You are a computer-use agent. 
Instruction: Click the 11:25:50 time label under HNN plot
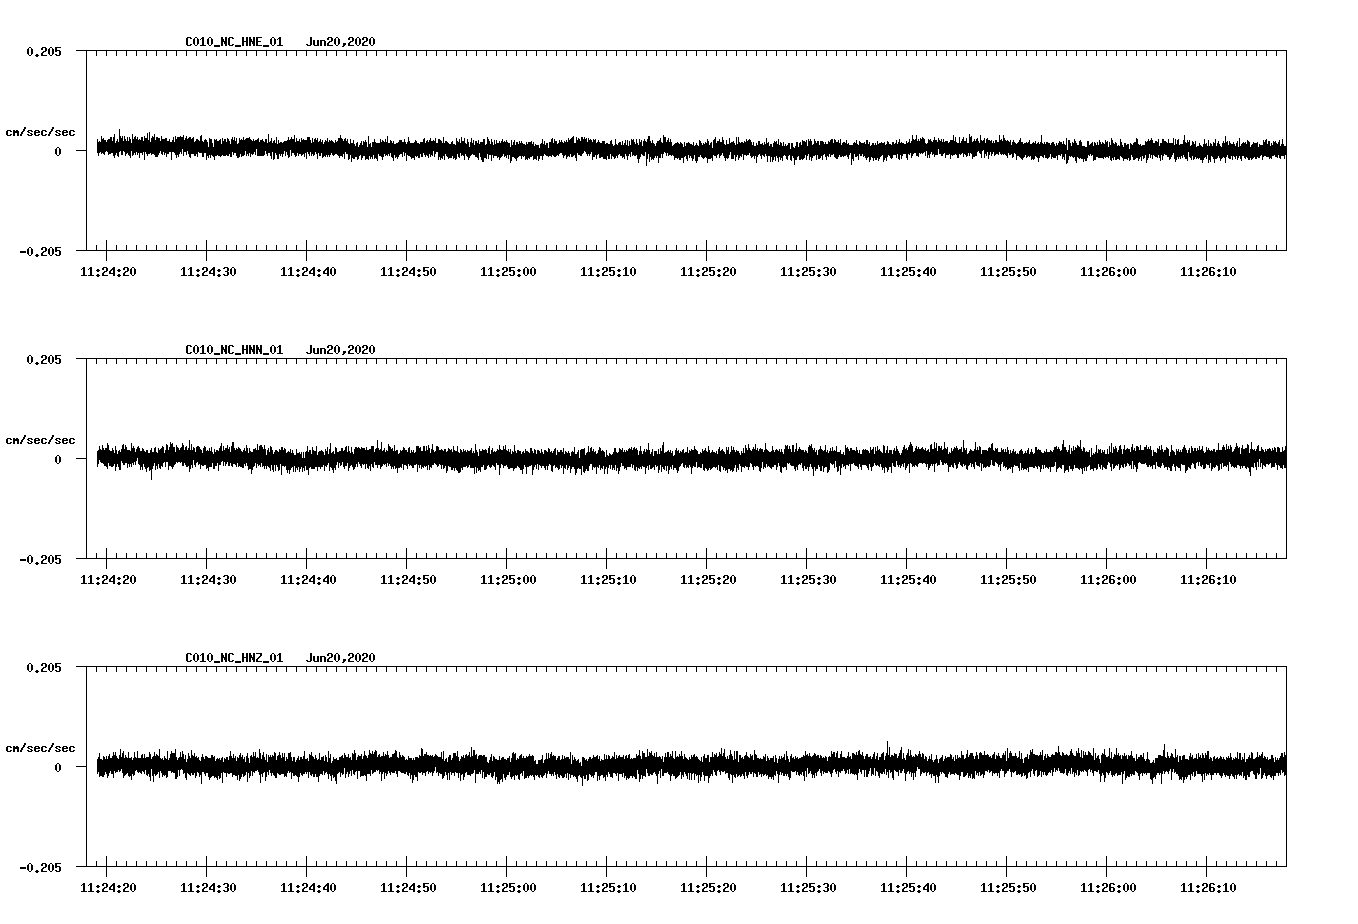coord(1008,580)
